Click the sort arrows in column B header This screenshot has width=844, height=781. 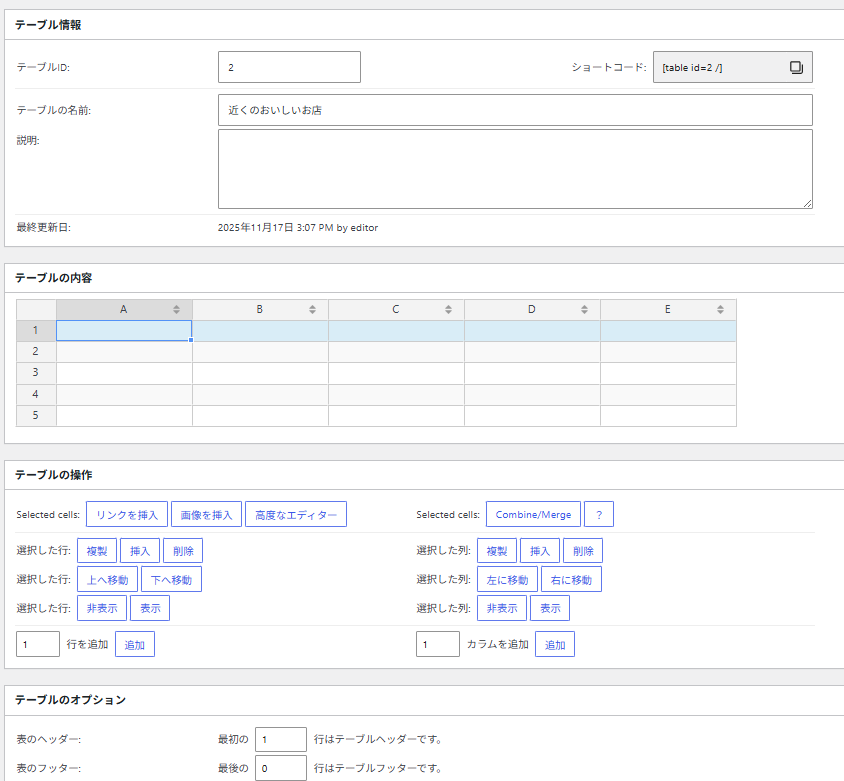312,310
